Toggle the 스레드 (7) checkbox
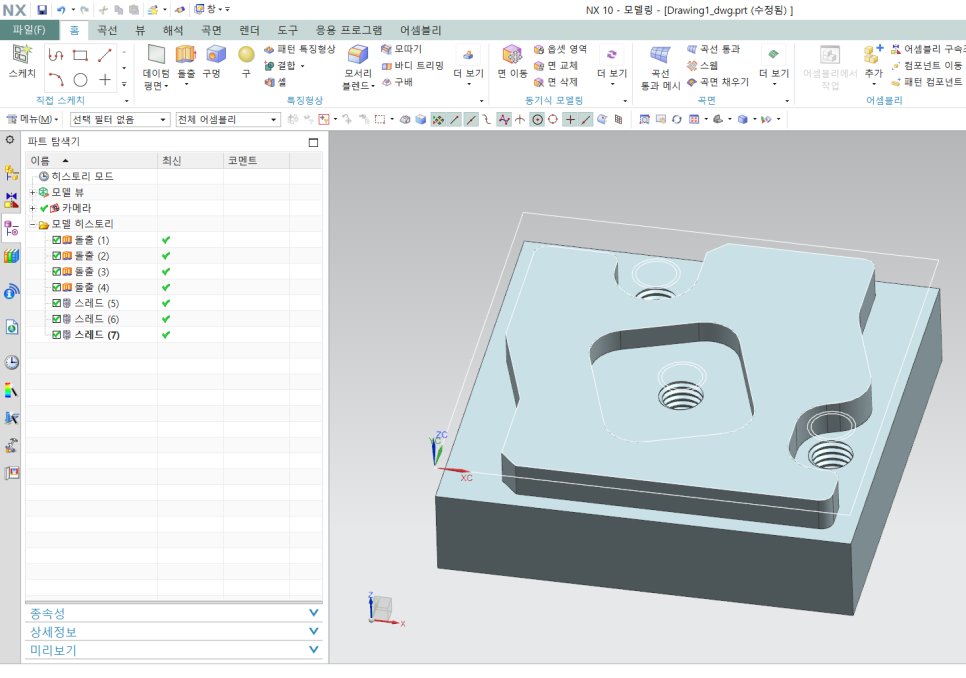 point(57,335)
